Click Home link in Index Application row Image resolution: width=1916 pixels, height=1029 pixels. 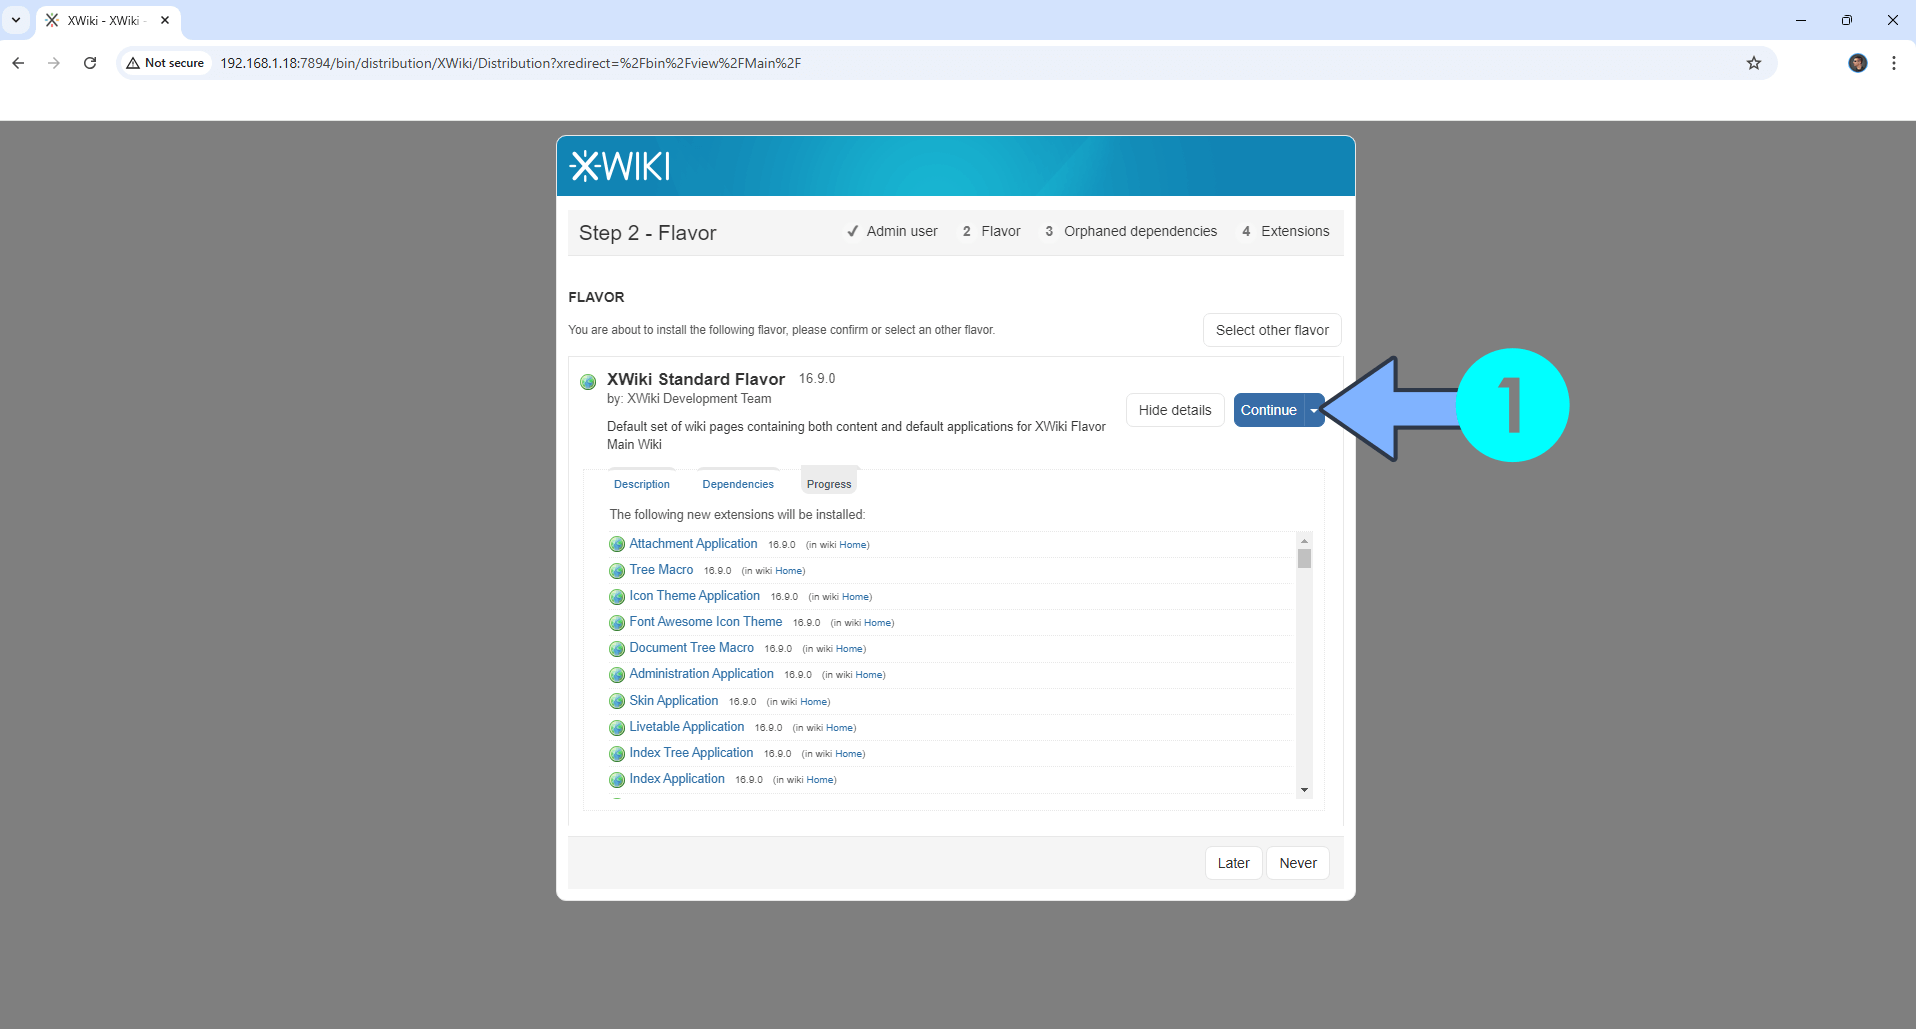(820, 780)
